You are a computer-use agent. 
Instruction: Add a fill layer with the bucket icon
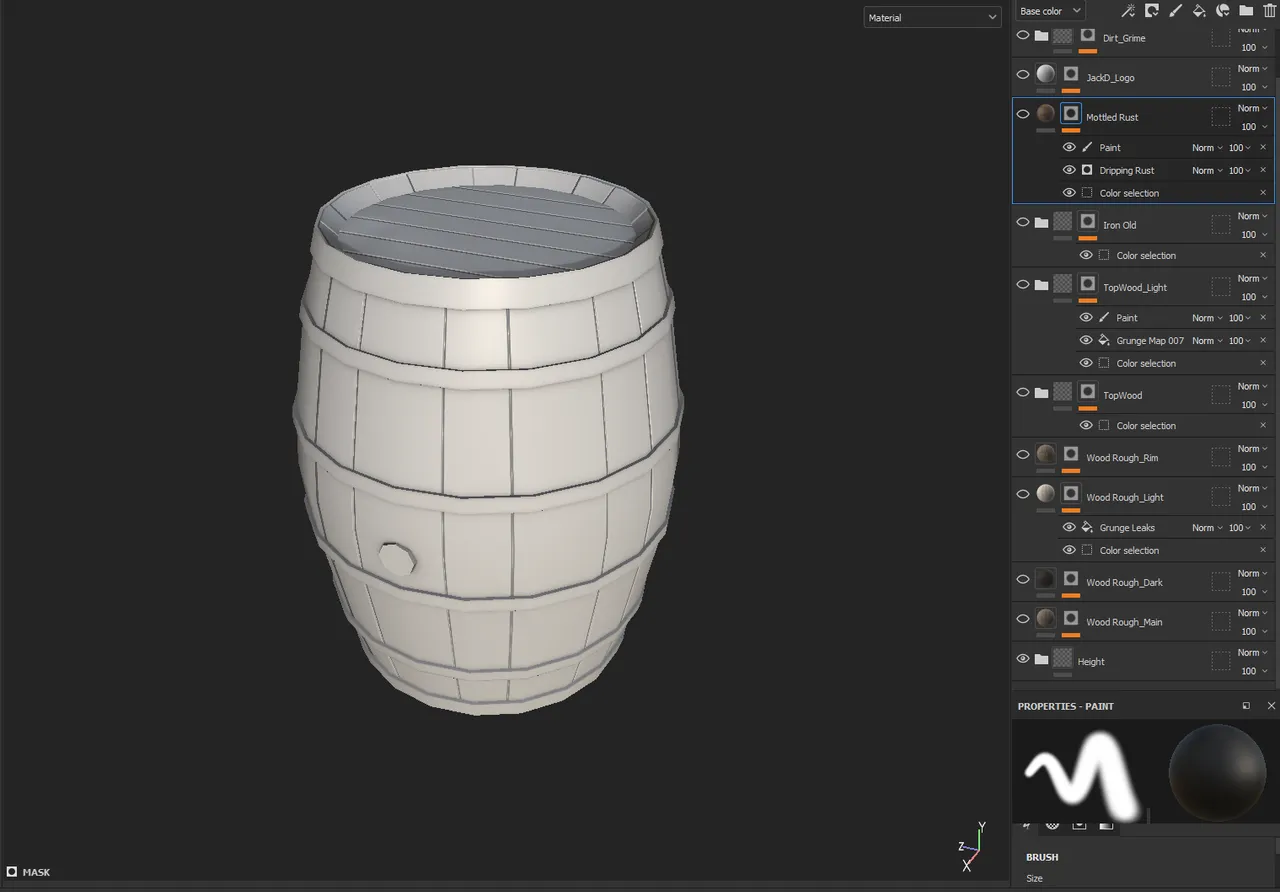click(1199, 11)
